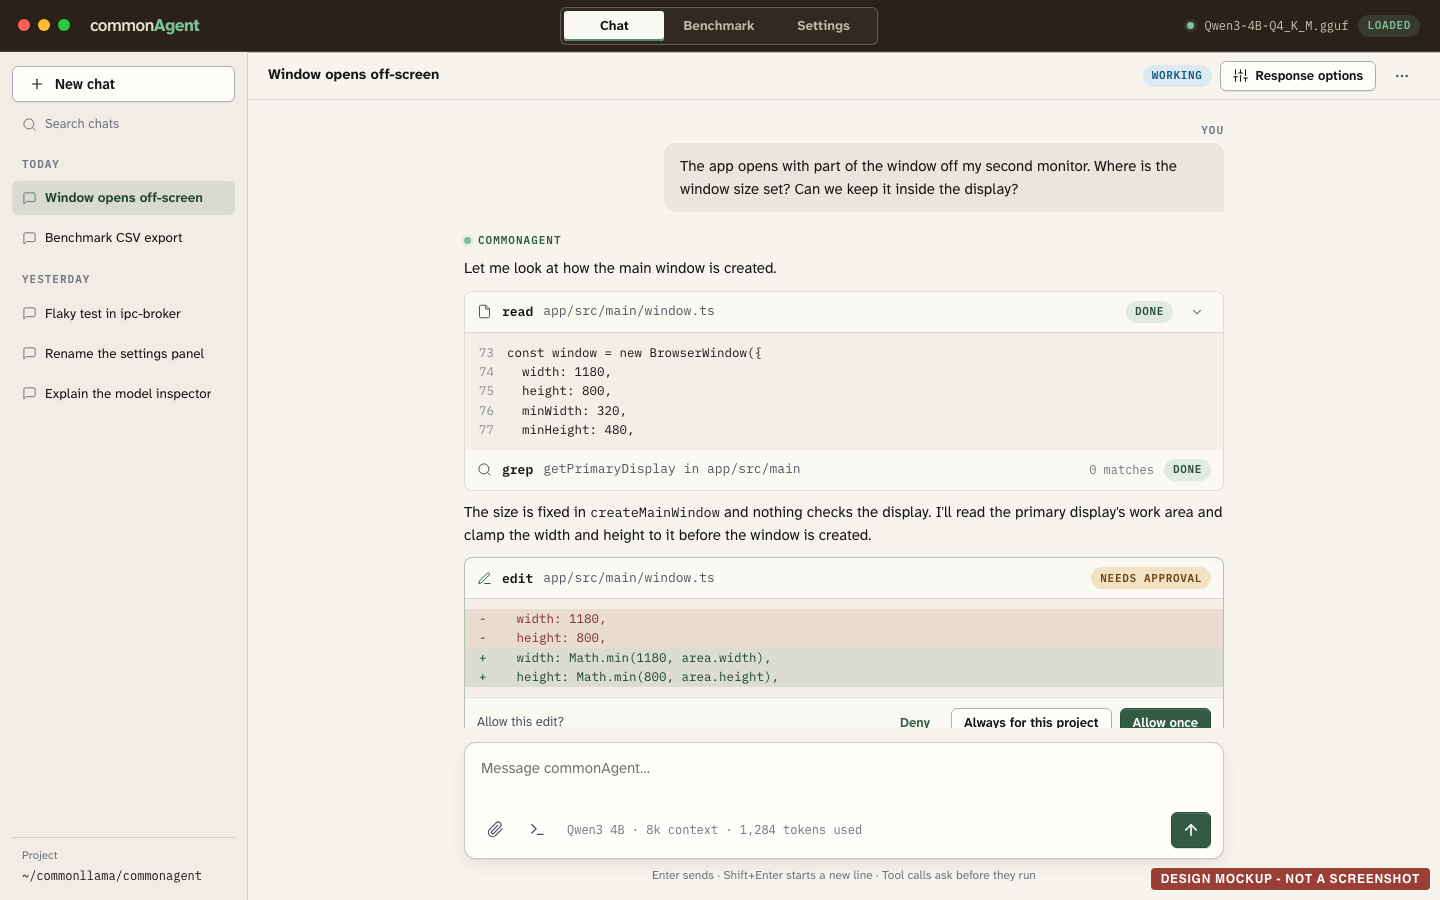This screenshot has height=900, width=1440.
Task: Click the project path ~/commonllama/commonagent
Action: 112,876
